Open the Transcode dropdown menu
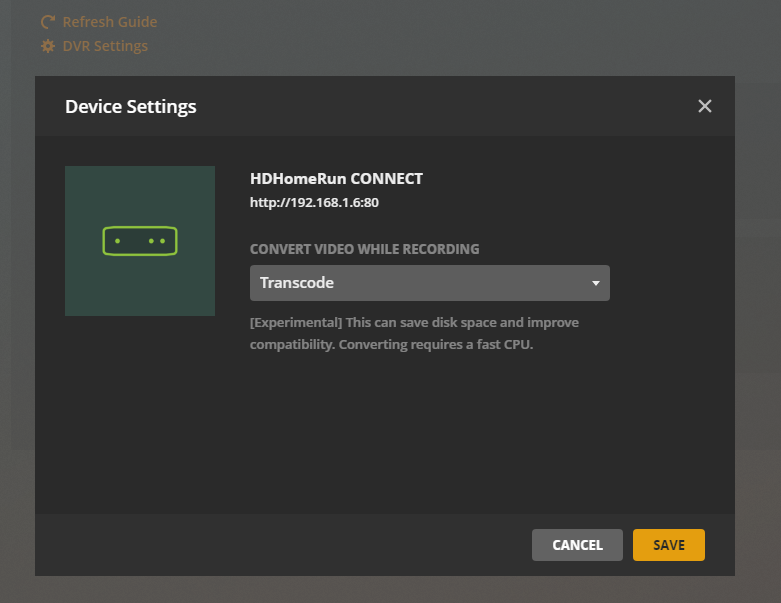This screenshot has width=781, height=603. click(x=430, y=283)
